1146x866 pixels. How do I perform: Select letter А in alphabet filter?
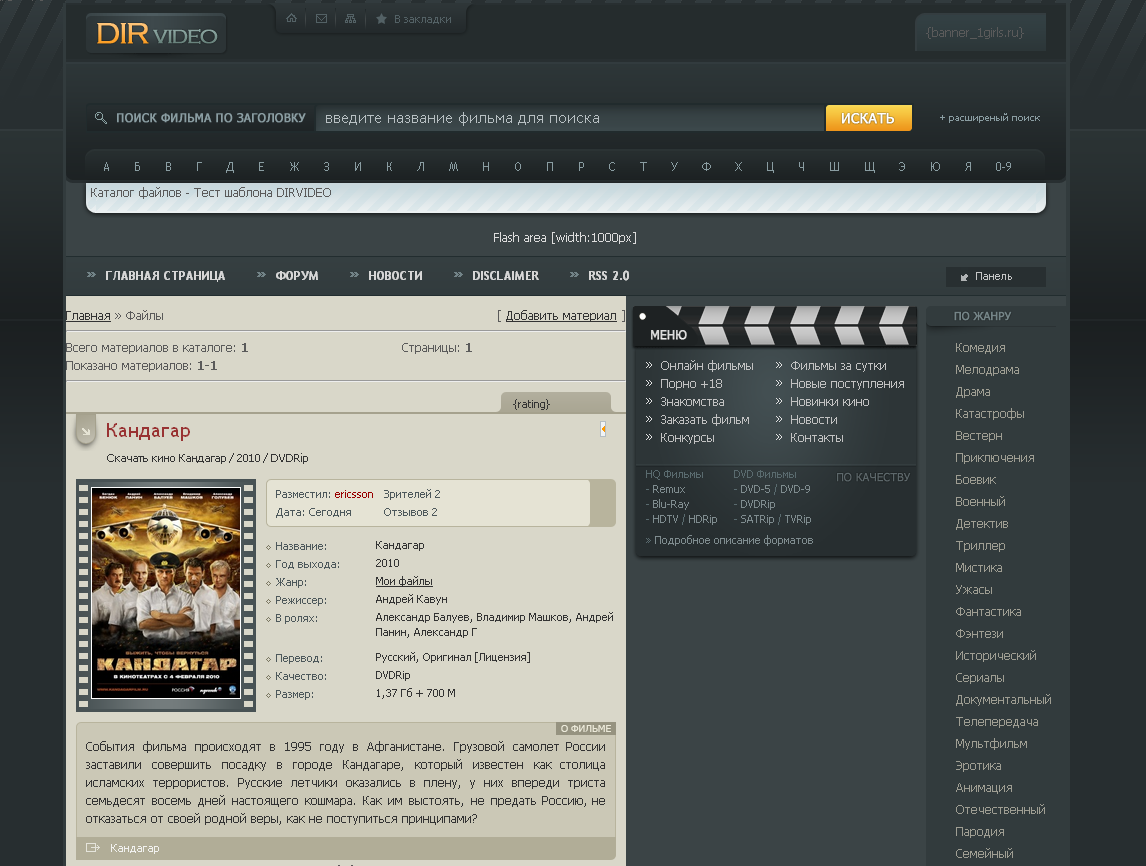pyautogui.click(x=107, y=167)
